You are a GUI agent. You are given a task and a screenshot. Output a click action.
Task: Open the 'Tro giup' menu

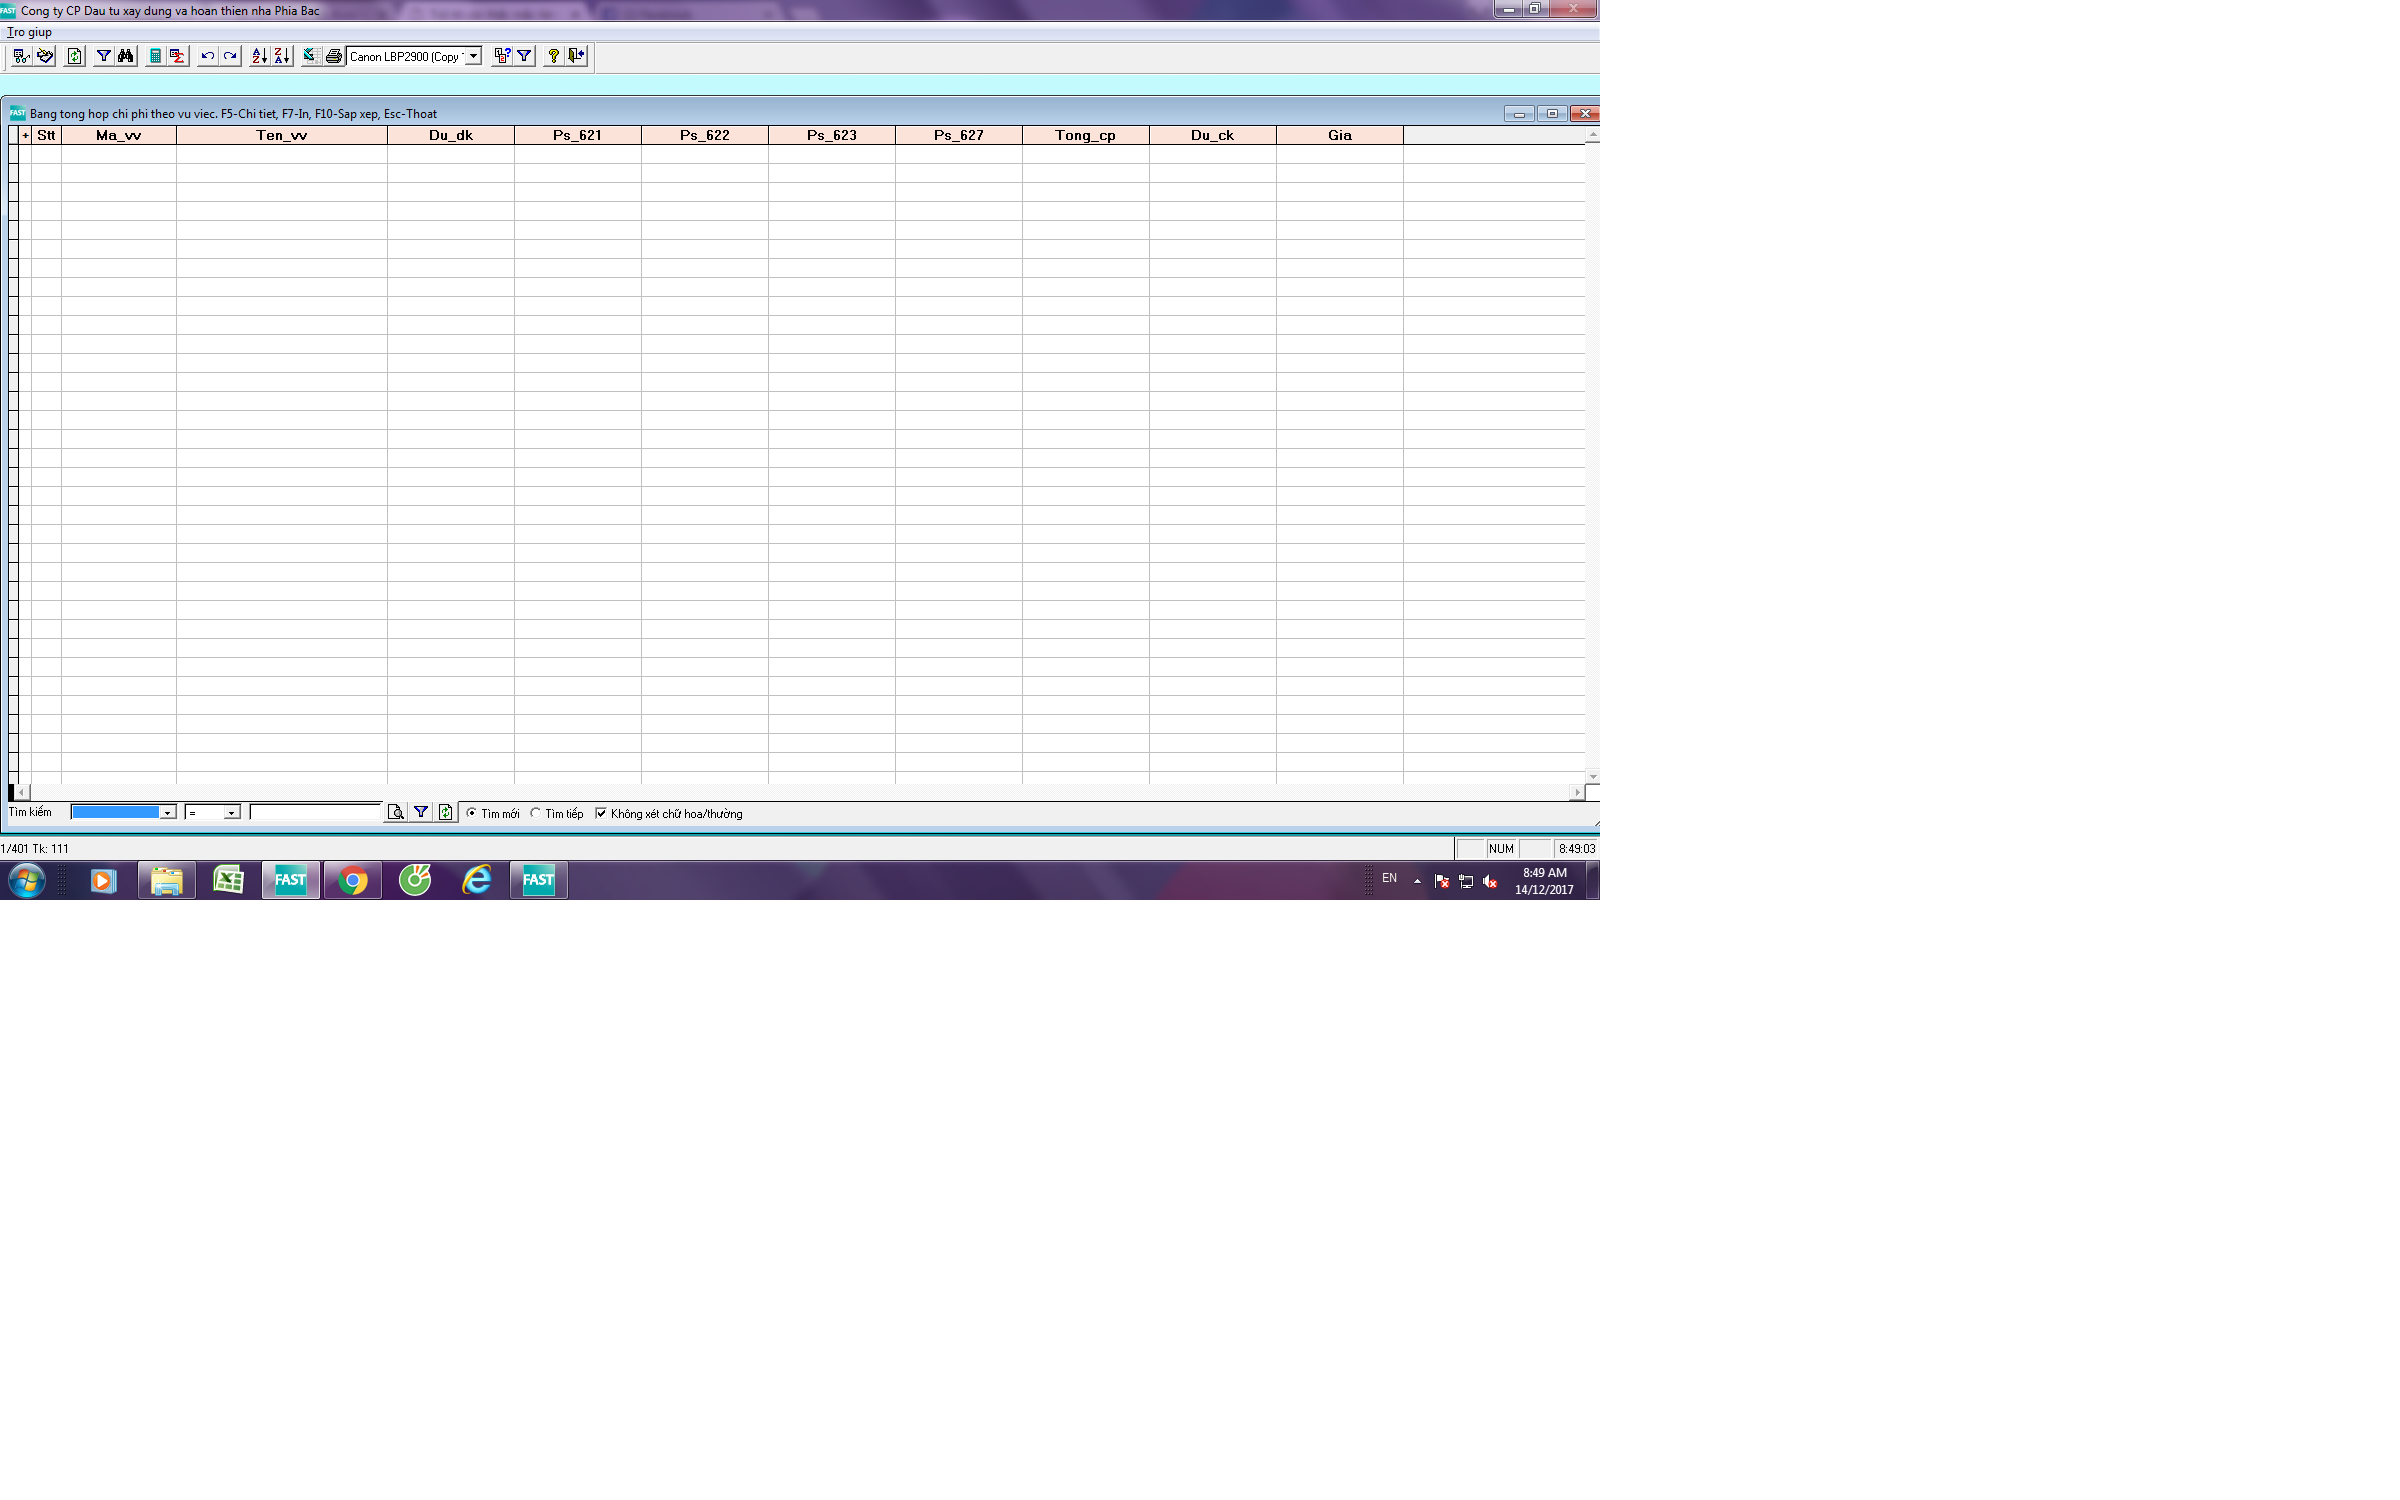click(x=29, y=32)
